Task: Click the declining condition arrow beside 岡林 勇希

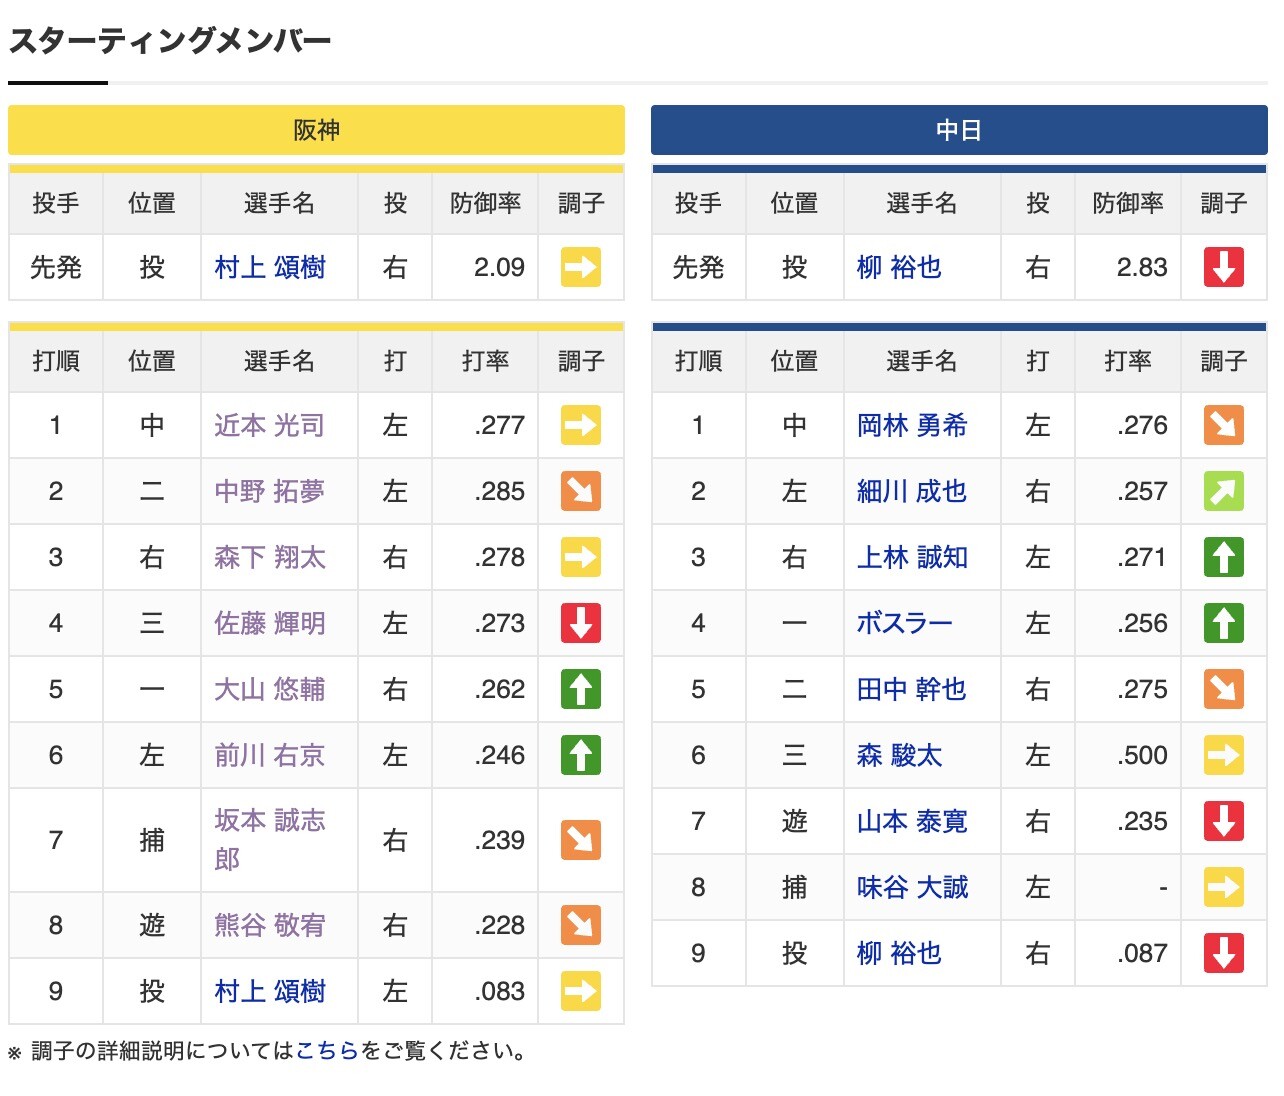Action: click(1224, 425)
